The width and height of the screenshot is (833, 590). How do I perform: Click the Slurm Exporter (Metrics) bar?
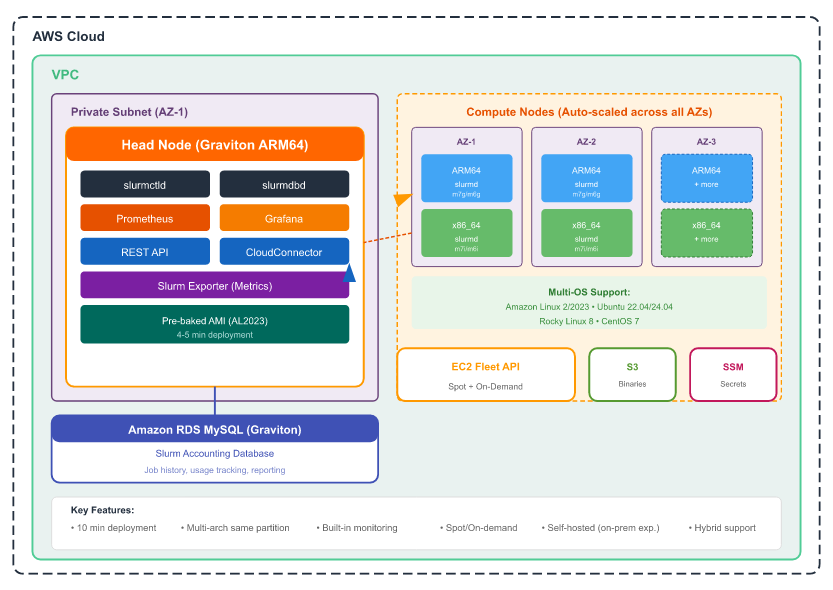coord(215,285)
